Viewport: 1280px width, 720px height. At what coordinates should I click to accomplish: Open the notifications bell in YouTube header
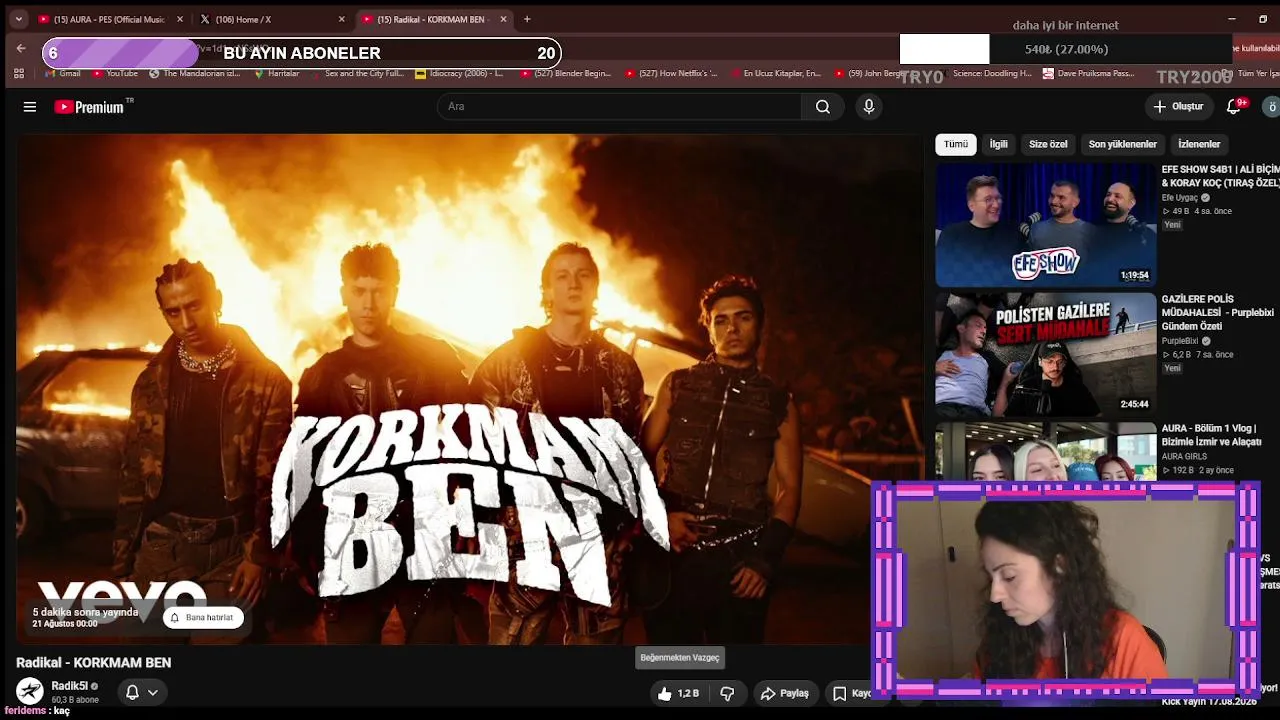coord(1234,107)
